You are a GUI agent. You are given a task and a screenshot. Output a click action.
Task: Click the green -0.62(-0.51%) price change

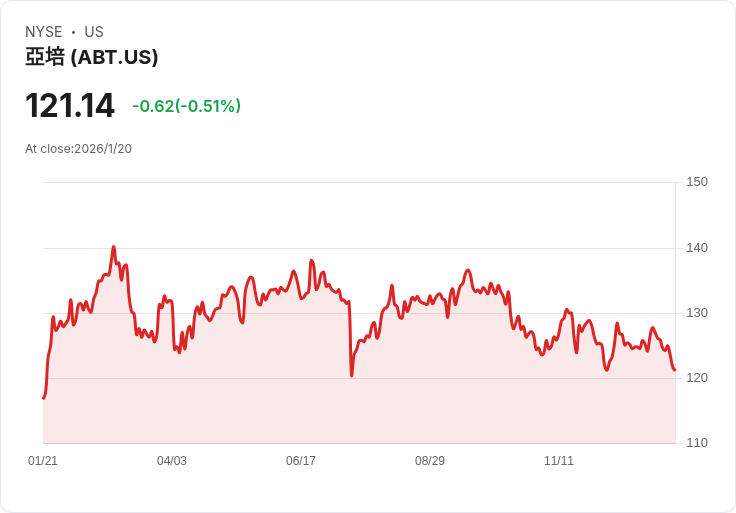click(186, 106)
